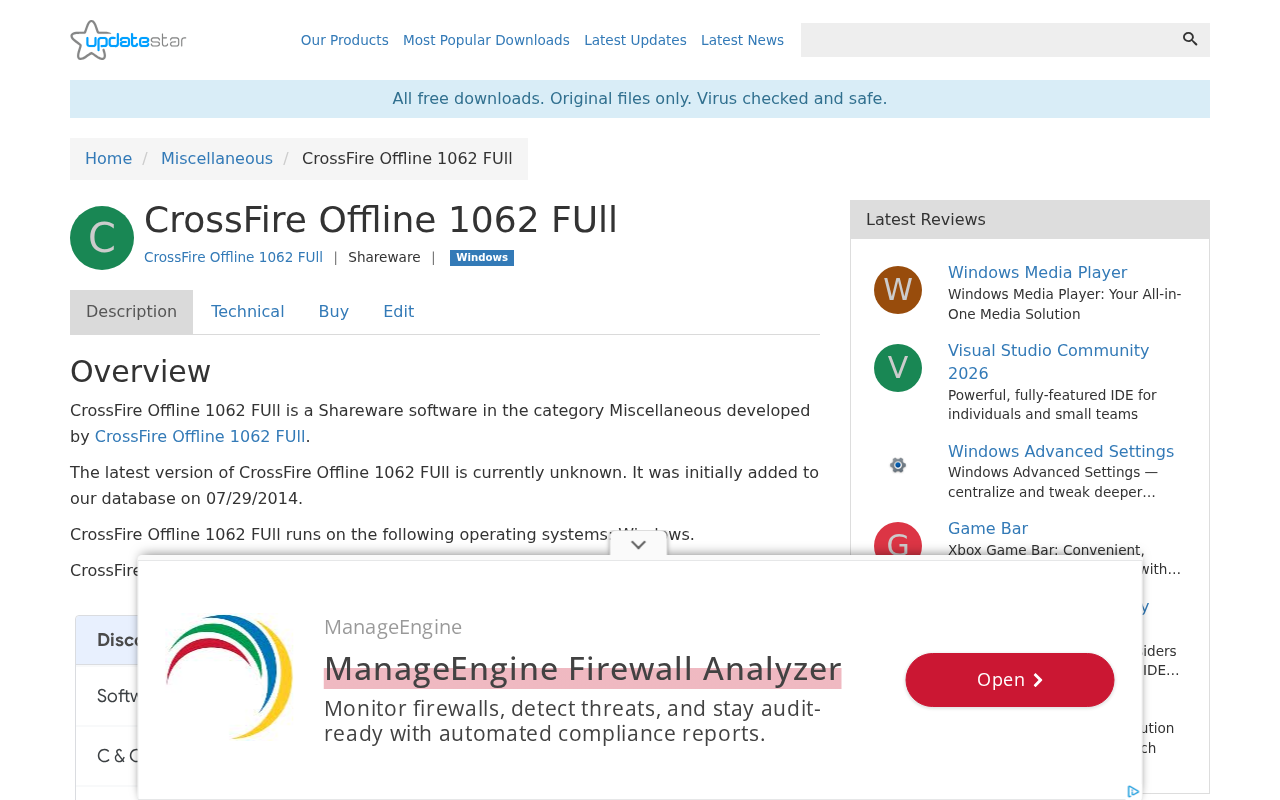
Task: Click the 'All free downloads' banner text
Action: (640, 99)
